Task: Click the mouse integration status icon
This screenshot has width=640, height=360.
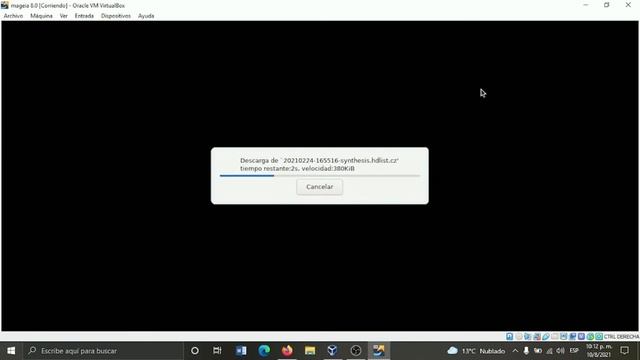Action: click(590, 336)
